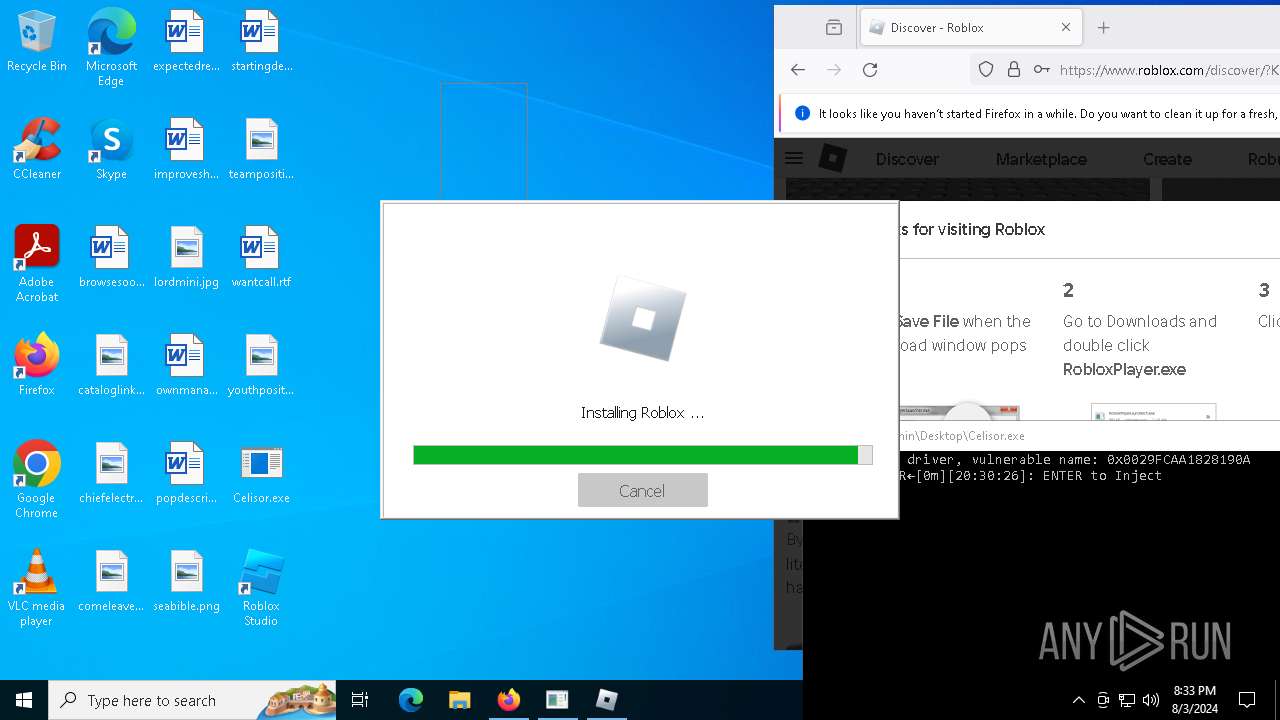The width and height of the screenshot is (1280, 720).
Task: Click the key saved-login icon in address bar
Action: click(1042, 70)
